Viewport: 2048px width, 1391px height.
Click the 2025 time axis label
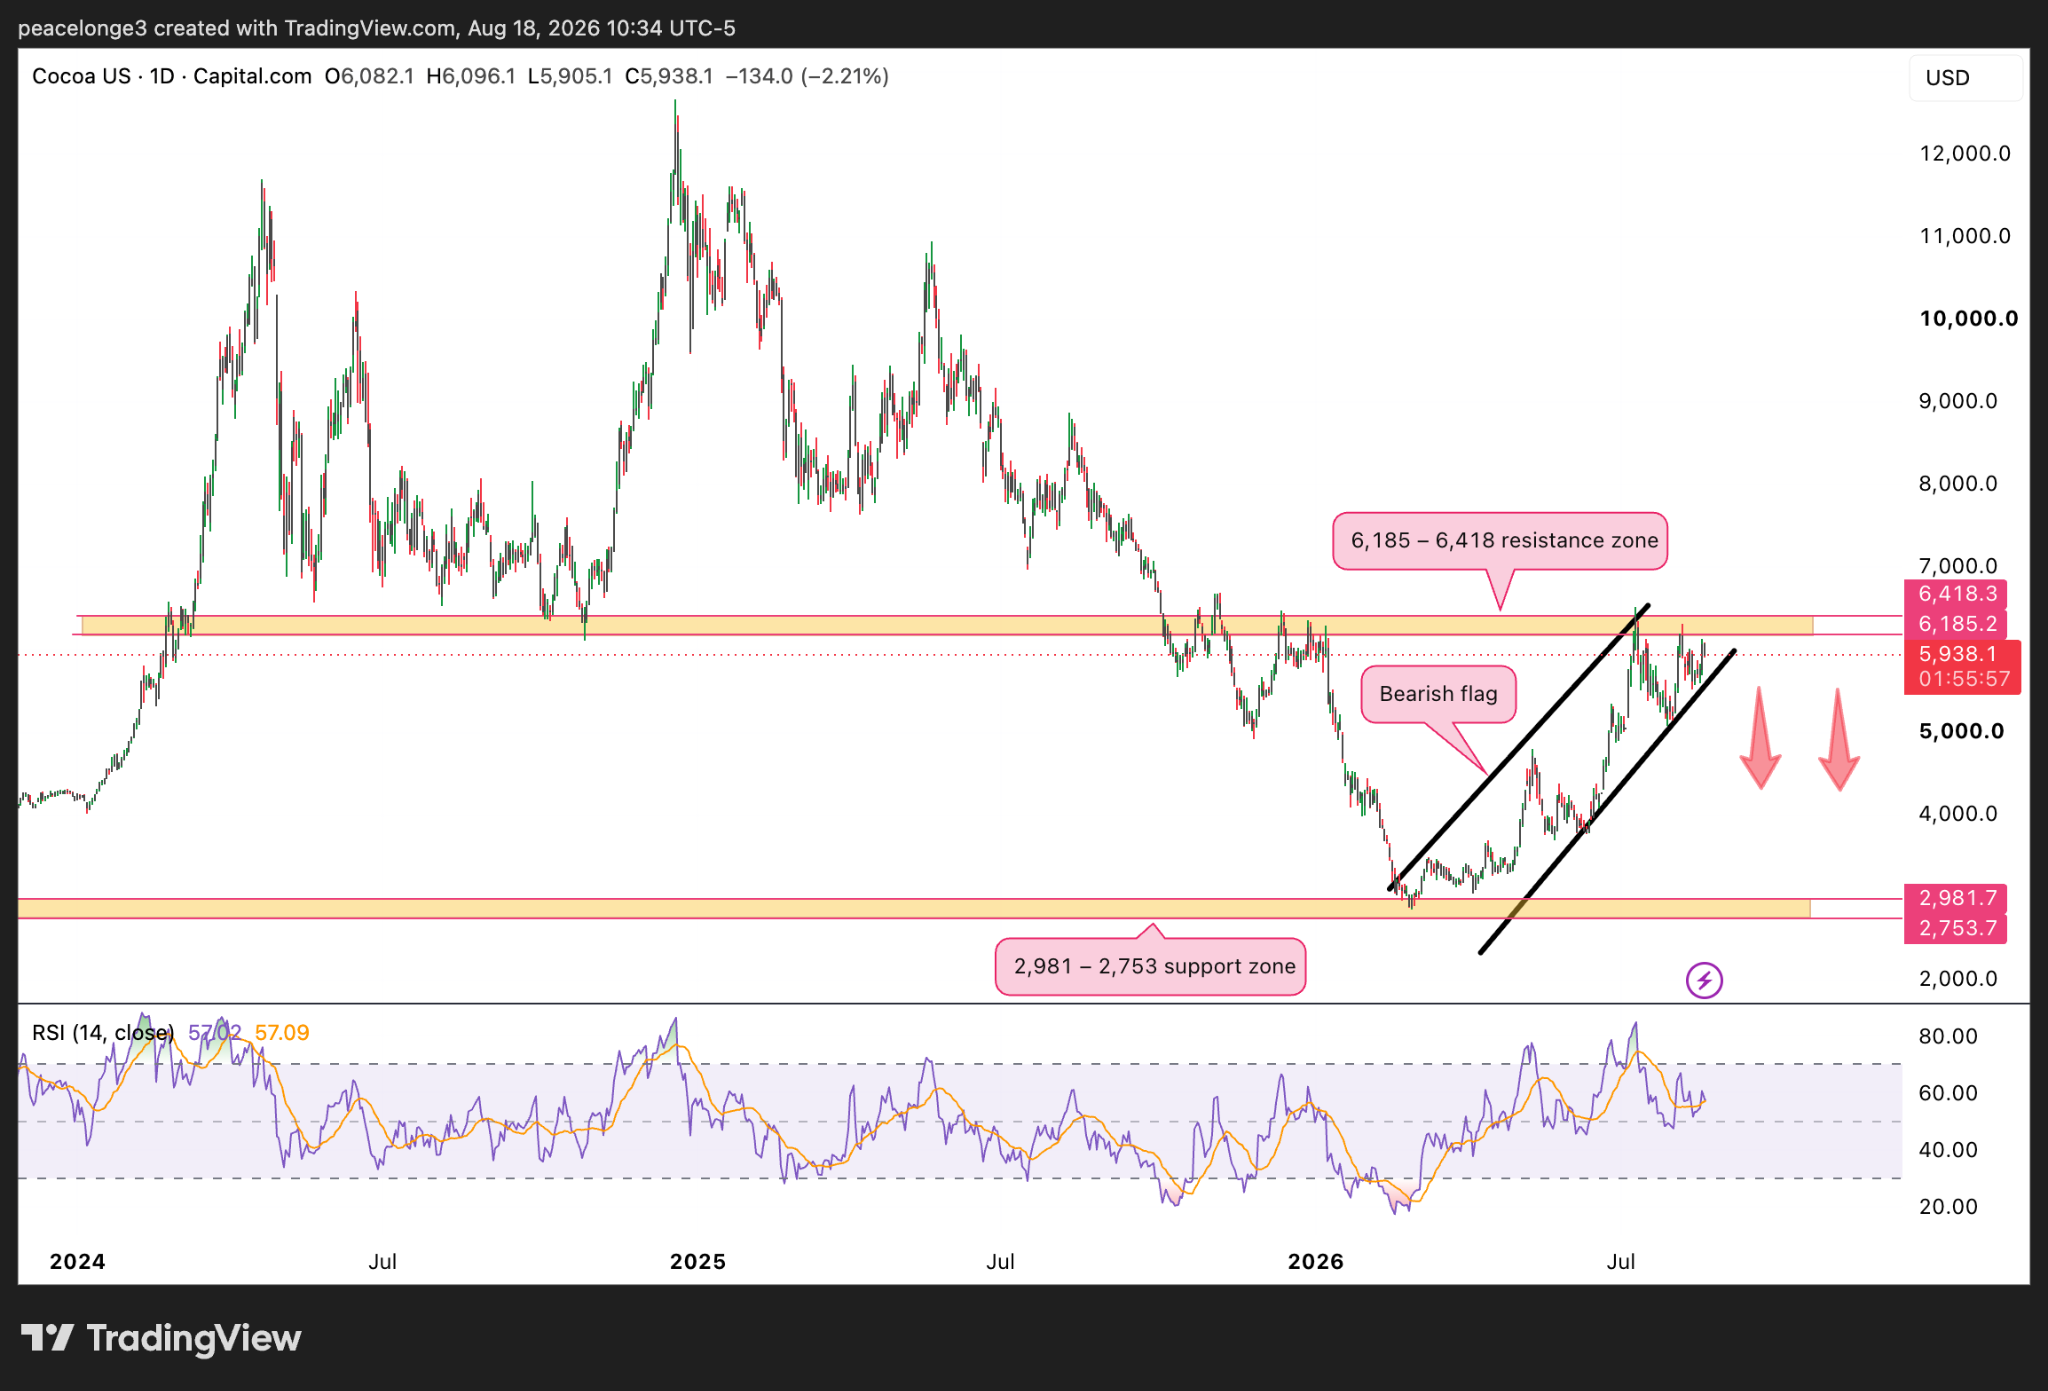(x=697, y=1261)
